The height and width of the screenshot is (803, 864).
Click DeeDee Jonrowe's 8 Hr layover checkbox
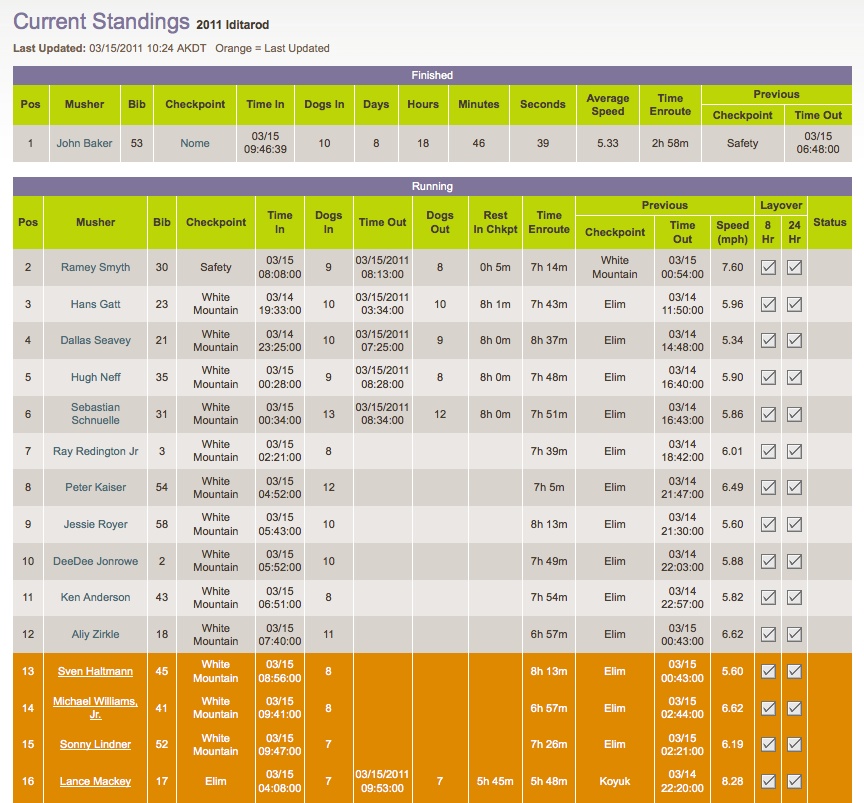tap(768, 561)
